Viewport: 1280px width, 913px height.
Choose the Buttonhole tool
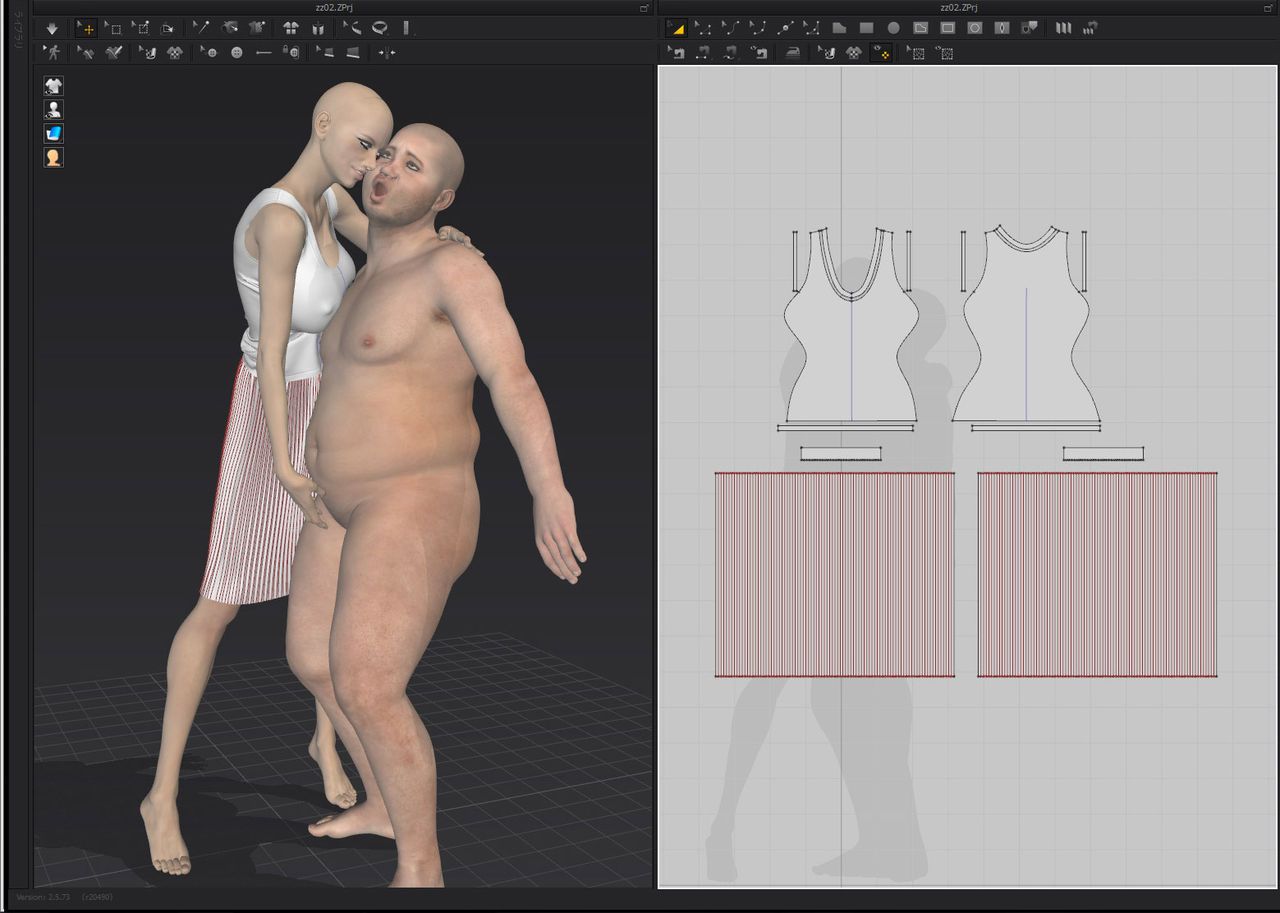click(x=264, y=52)
